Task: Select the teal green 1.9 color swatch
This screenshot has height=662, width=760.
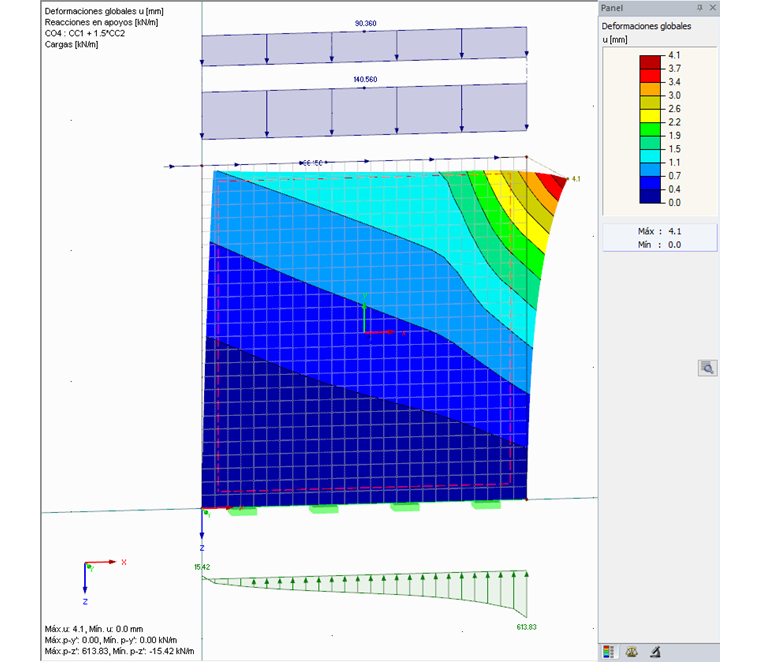Action: [650, 142]
